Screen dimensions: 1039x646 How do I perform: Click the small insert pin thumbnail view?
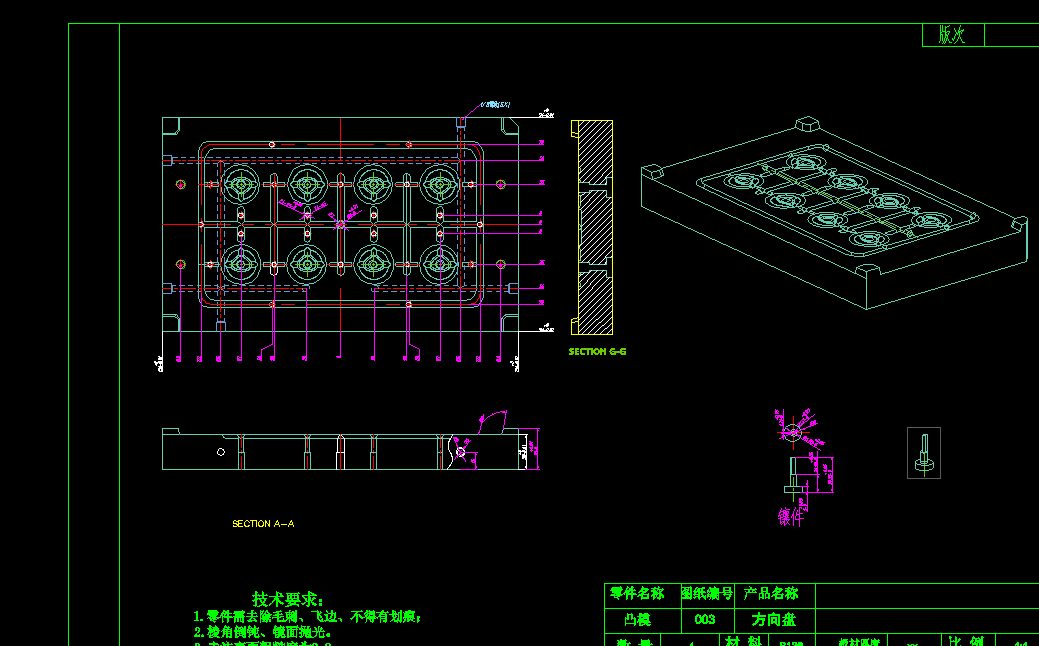pyautogui.click(x=924, y=453)
